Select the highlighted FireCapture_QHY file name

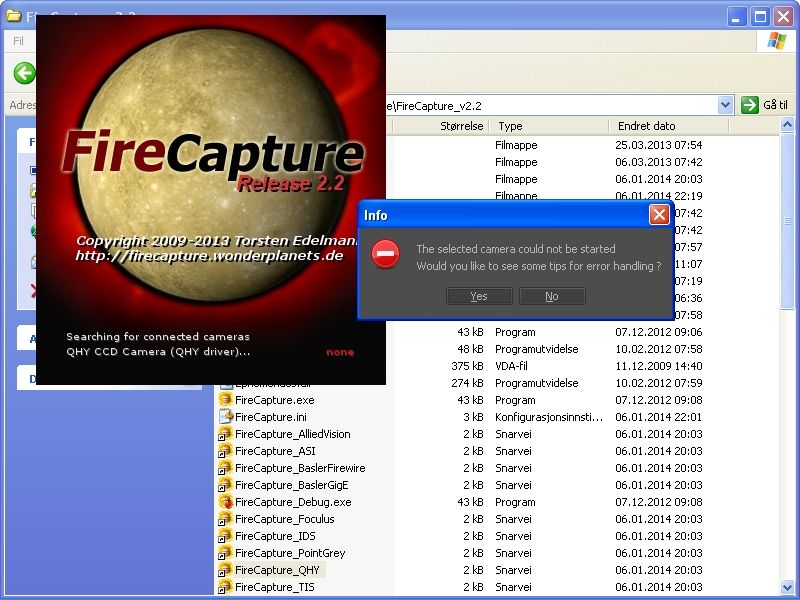[x=277, y=570]
